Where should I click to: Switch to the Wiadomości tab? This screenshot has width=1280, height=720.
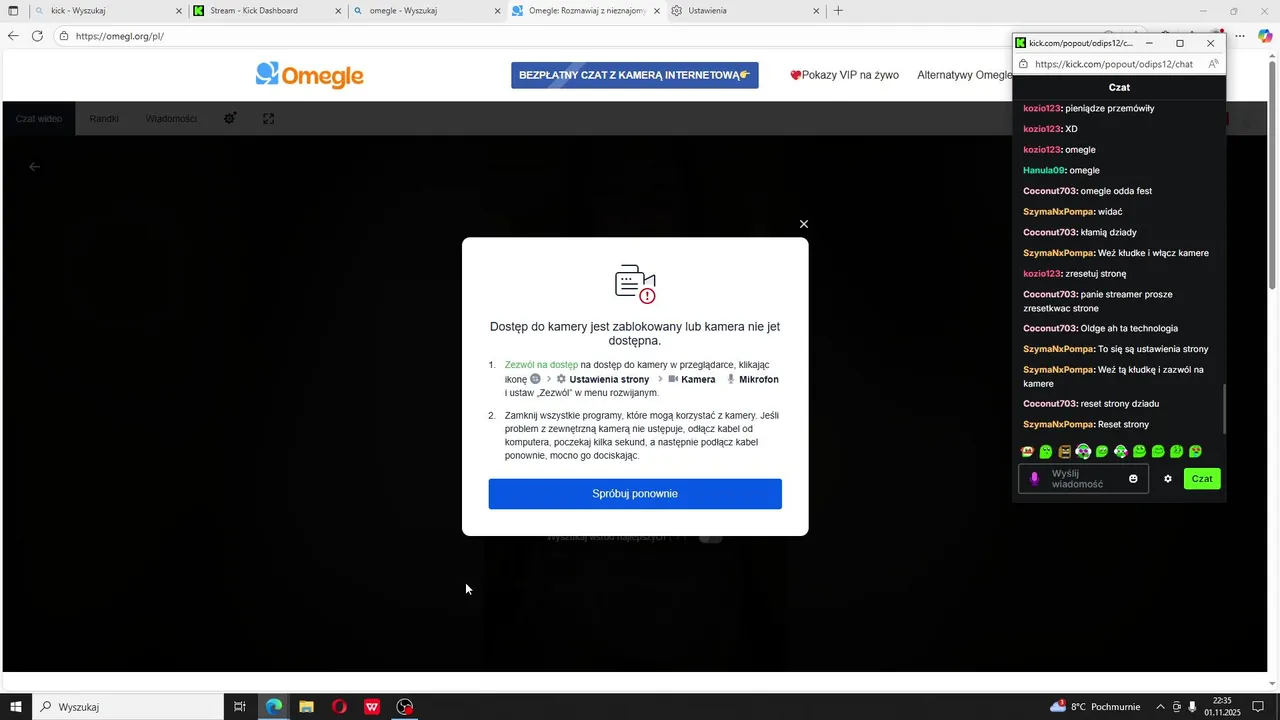pos(171,119)
